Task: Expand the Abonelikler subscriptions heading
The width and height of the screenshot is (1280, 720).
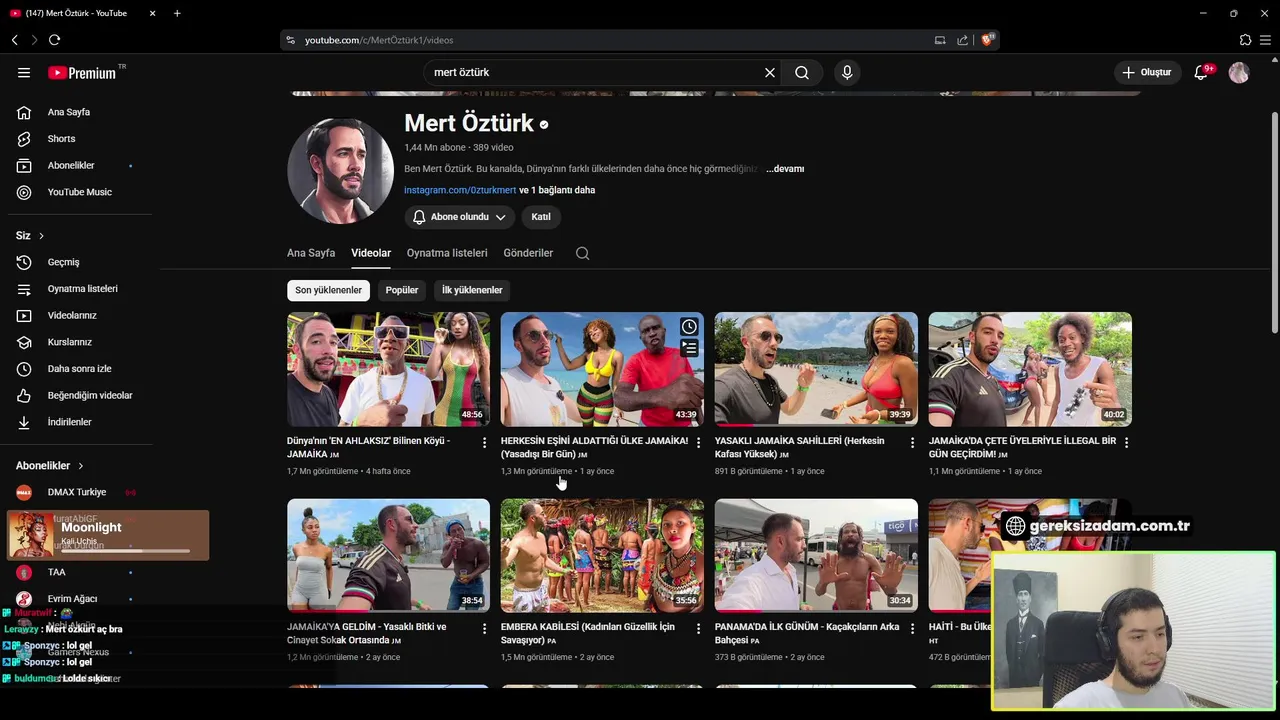Action: pyautogui.click(x=50, y=466)
